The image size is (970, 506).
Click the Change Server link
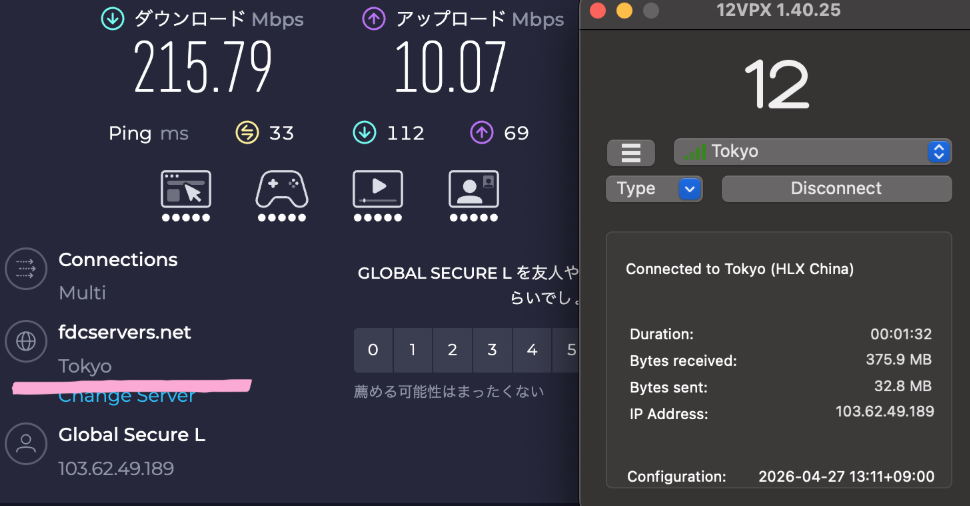coord(127,396)
